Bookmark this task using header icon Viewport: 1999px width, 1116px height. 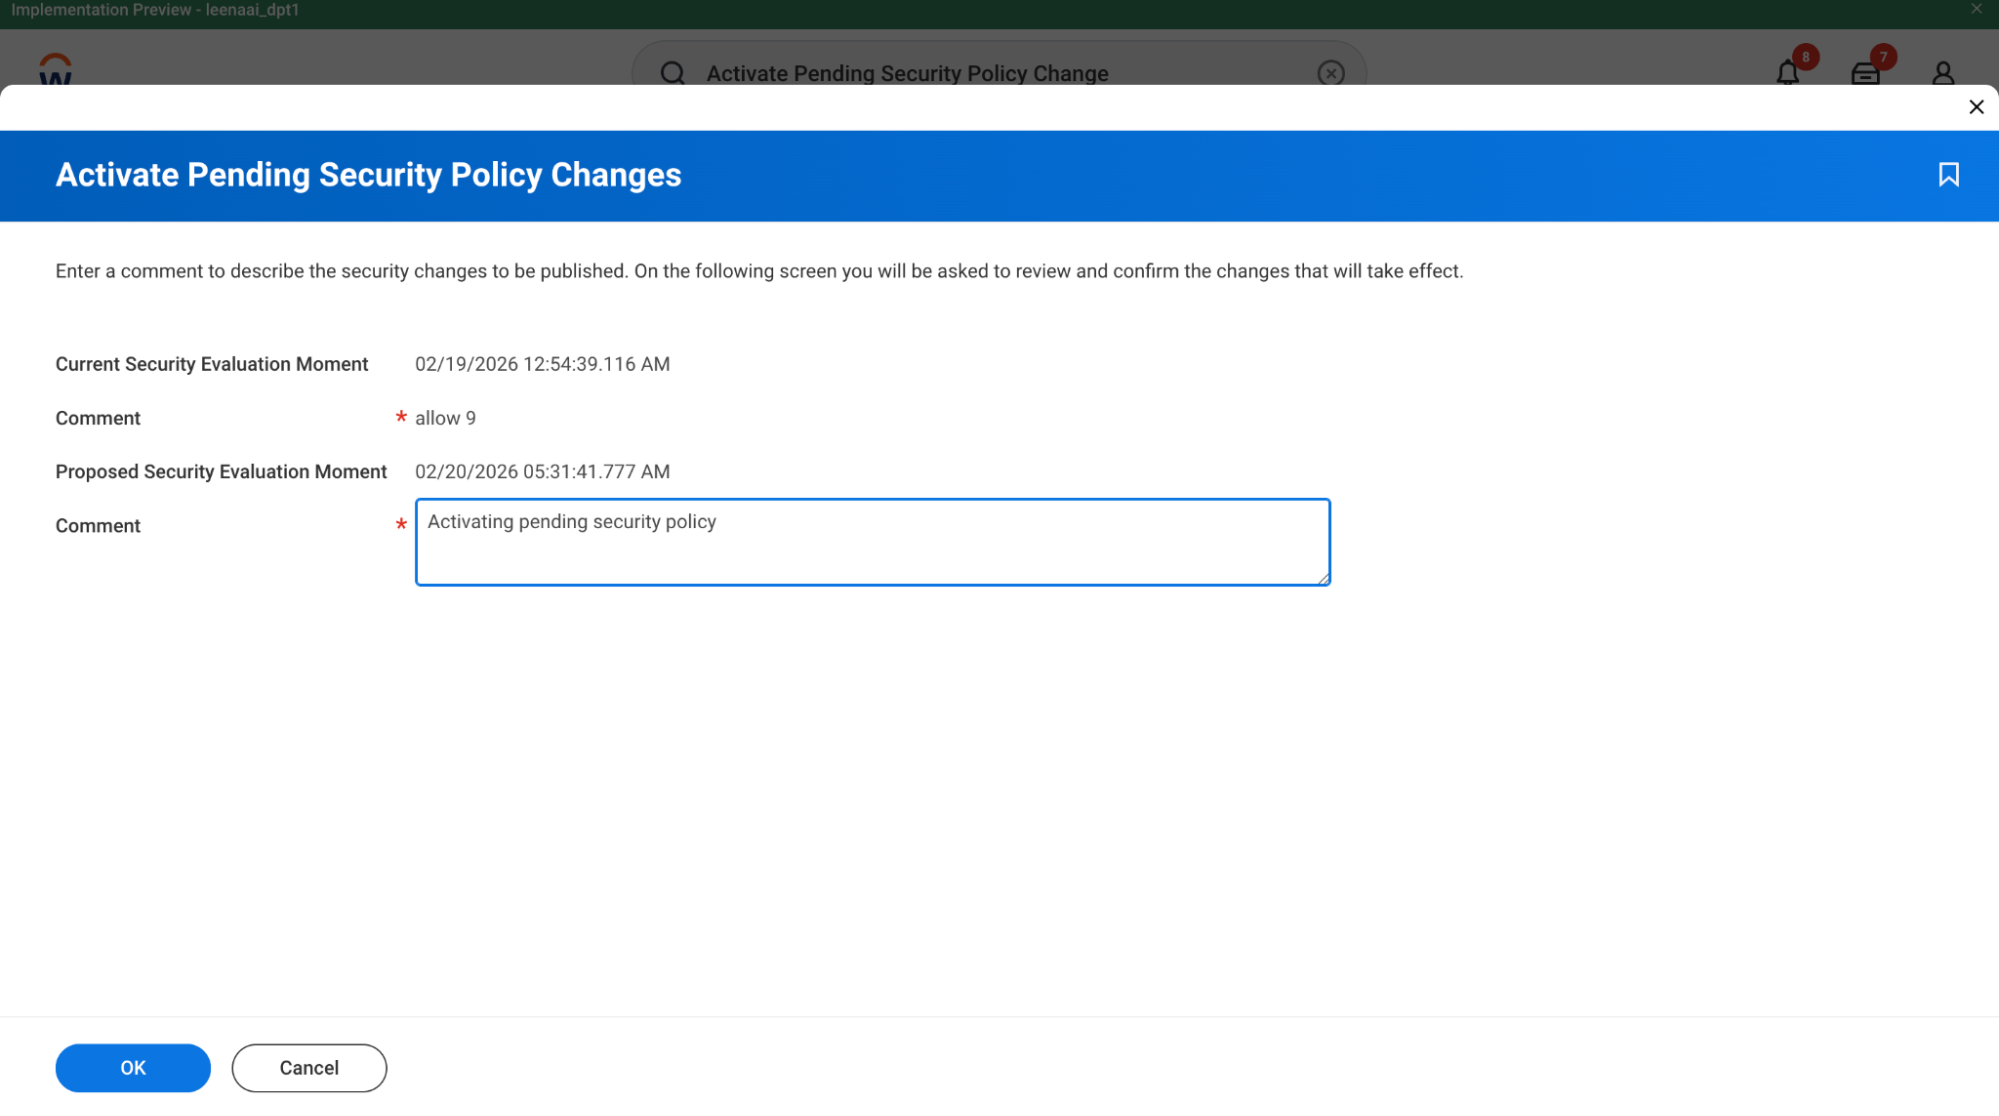1947,175
